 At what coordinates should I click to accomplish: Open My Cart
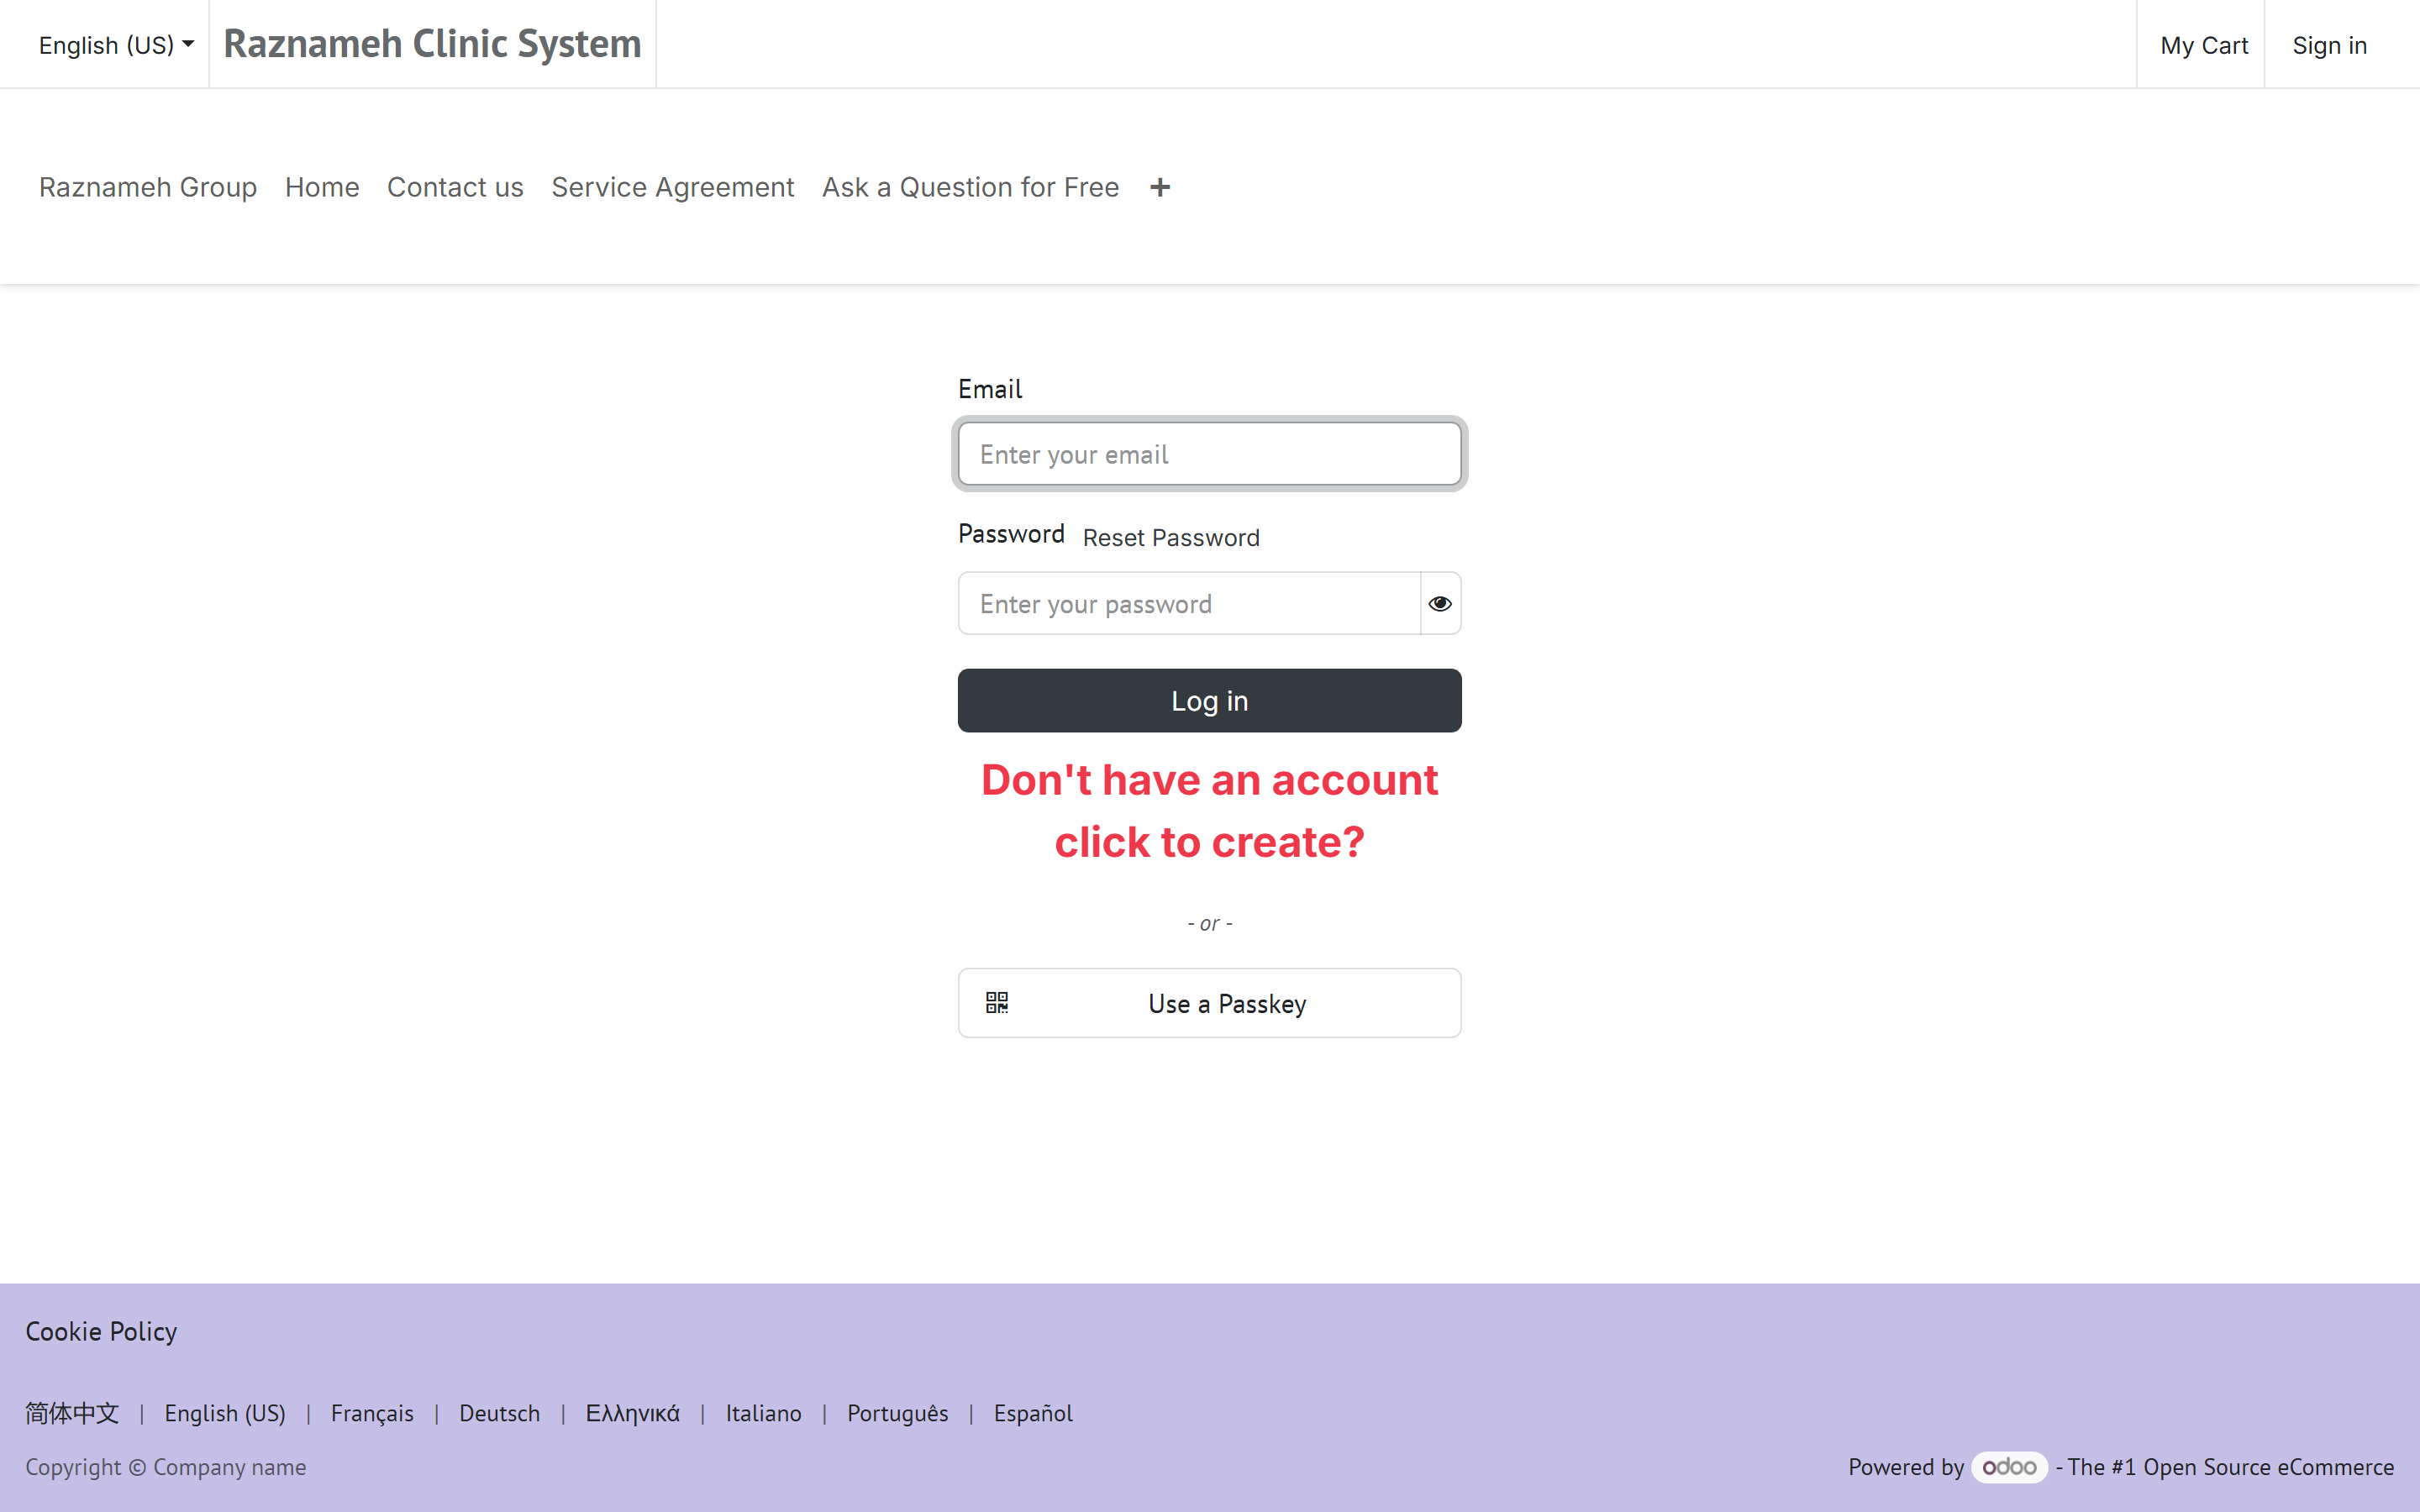[2203, 45]
